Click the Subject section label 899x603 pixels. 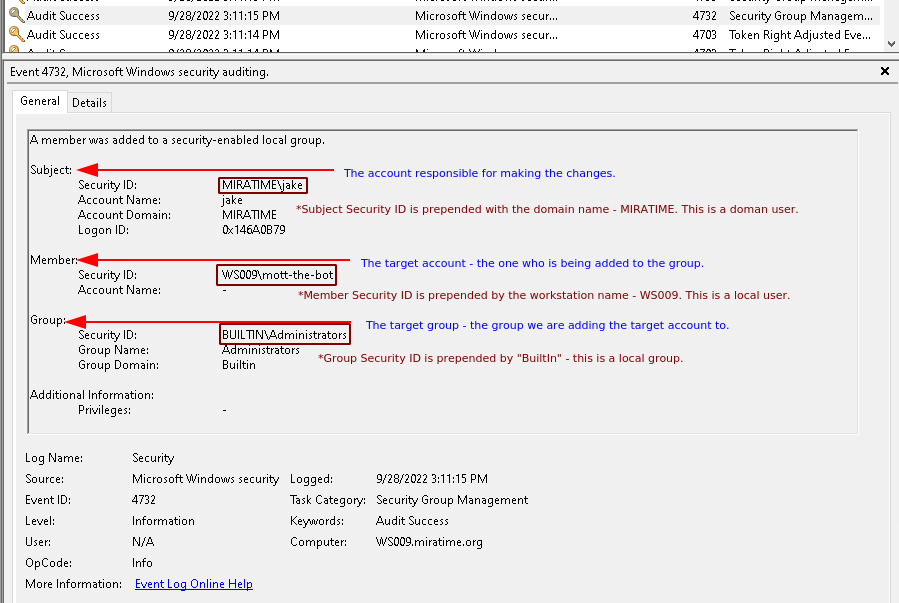[51, 170]
